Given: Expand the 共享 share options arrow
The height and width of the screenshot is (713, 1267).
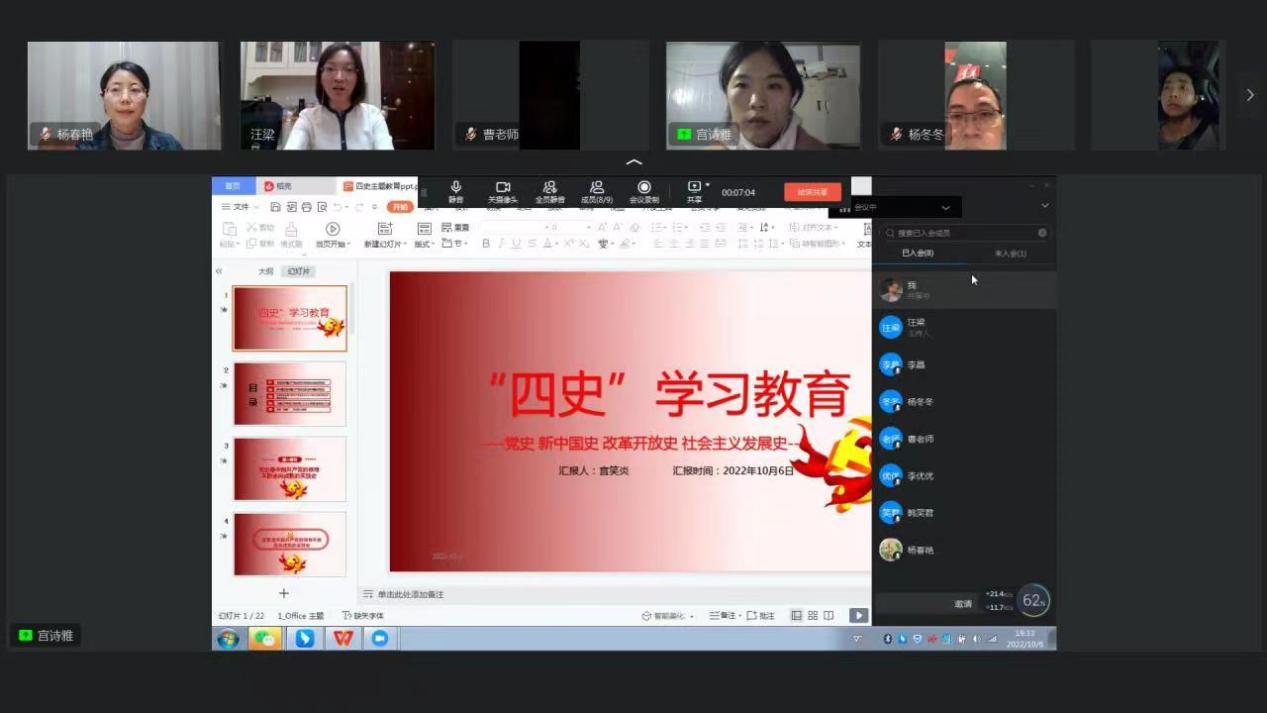Looking at the screenshot, I should click(708, 185).
